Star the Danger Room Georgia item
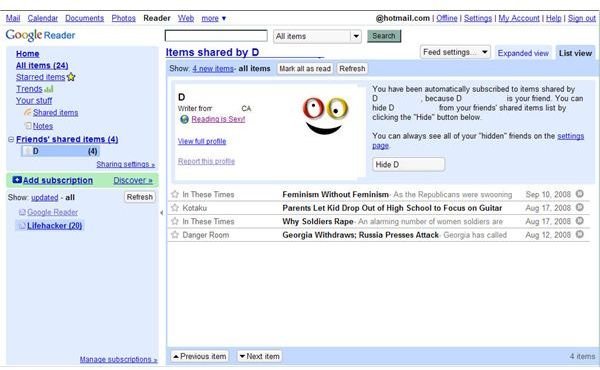The width and height of the screenshot is (600, 370). 175,235
